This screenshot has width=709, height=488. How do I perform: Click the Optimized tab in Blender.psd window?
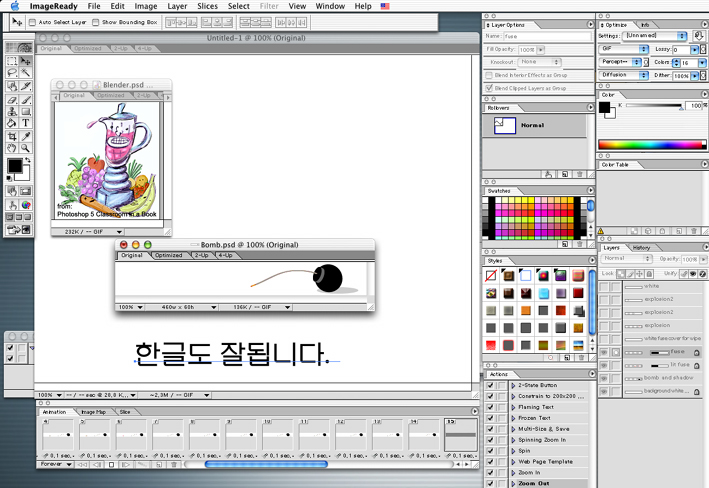[110, 97]
